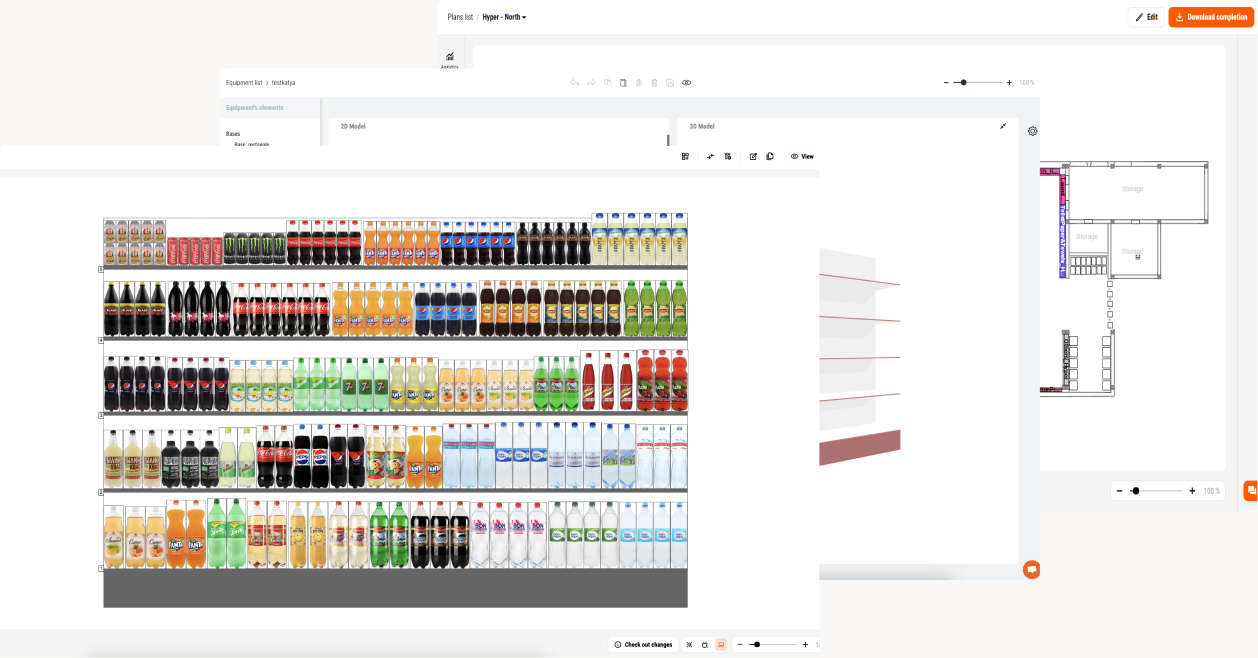Select the orange Fanta bottles on bottom shelf
Screen dimensions: 1258x658
[x=185, y=534]
